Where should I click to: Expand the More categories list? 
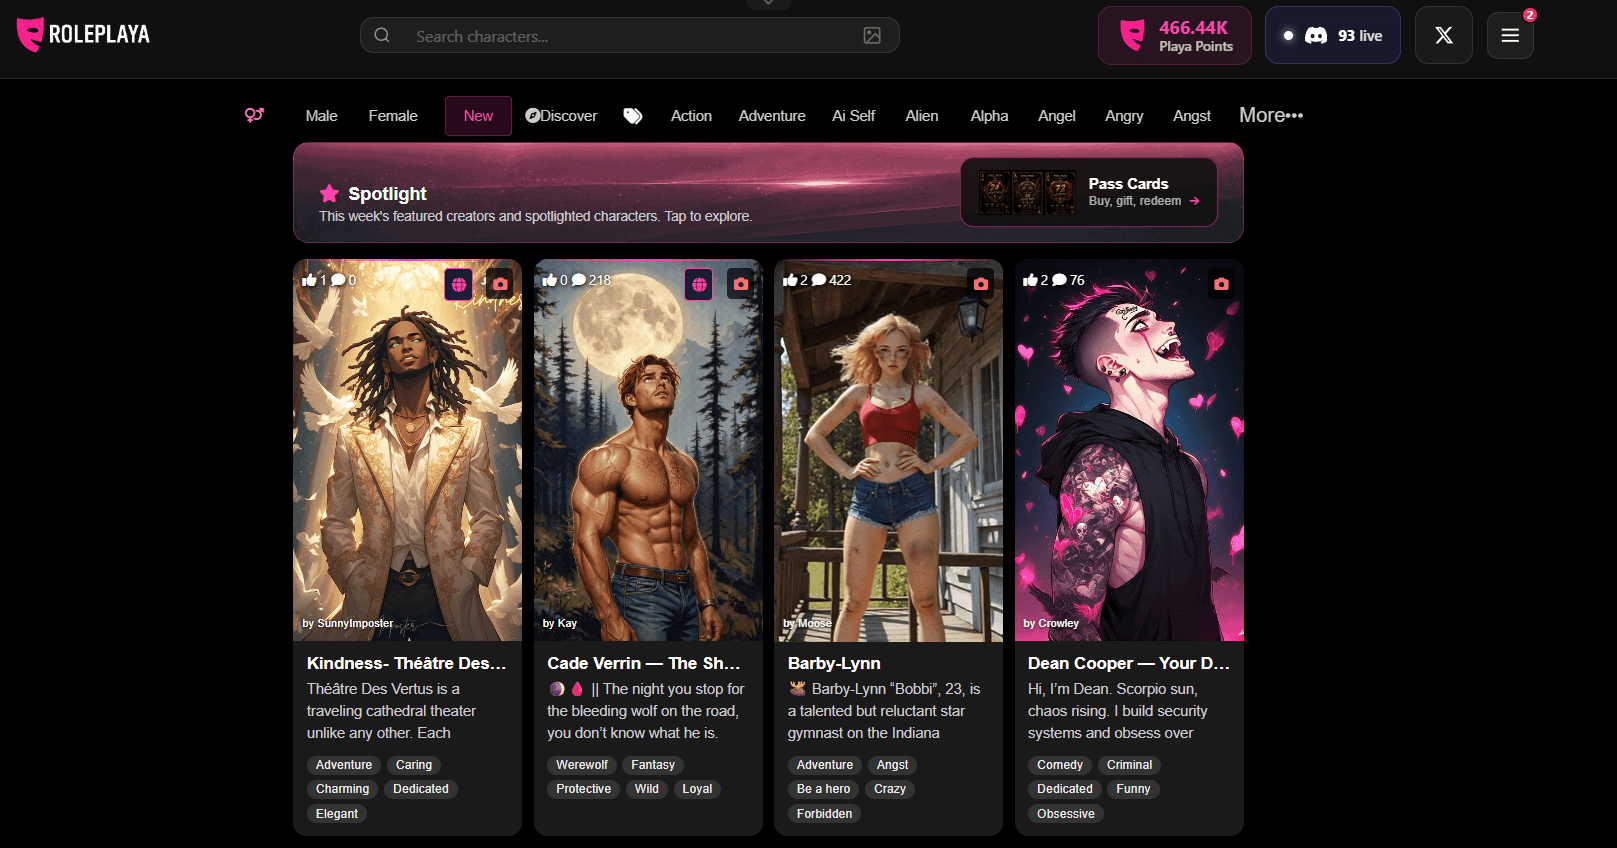[x=1271, y=115]
